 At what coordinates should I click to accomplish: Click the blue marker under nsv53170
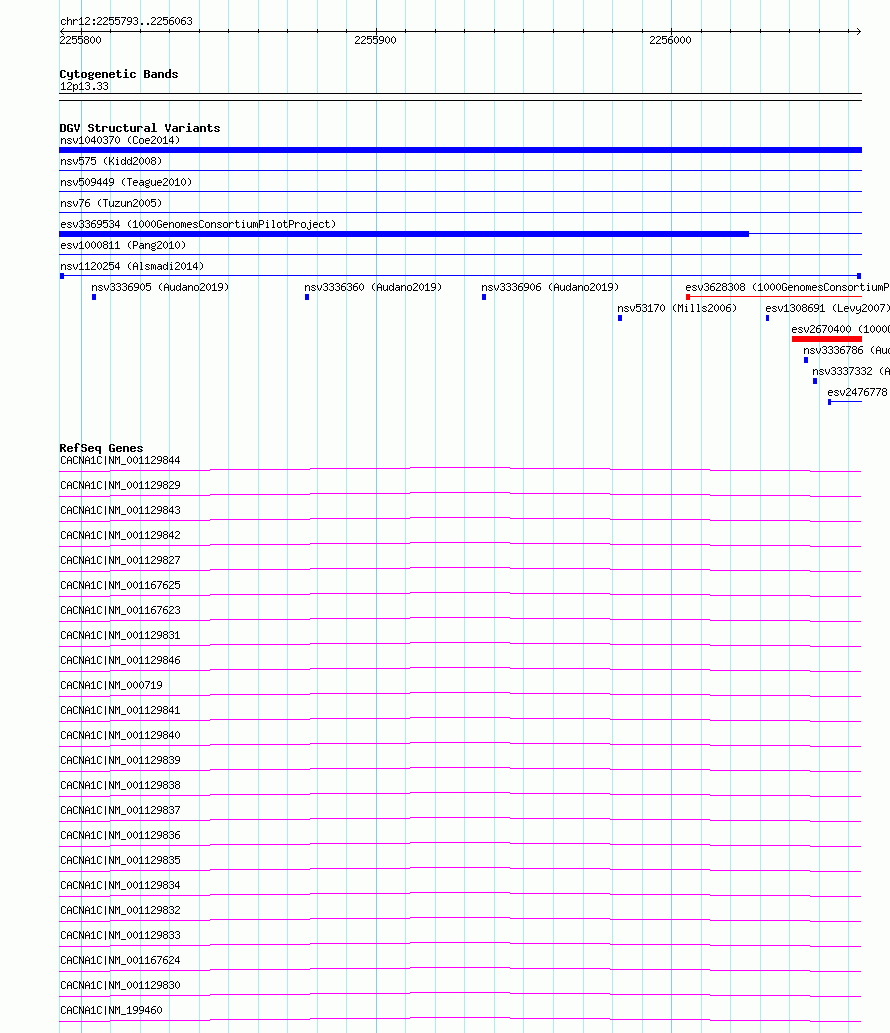pos(620,318)
